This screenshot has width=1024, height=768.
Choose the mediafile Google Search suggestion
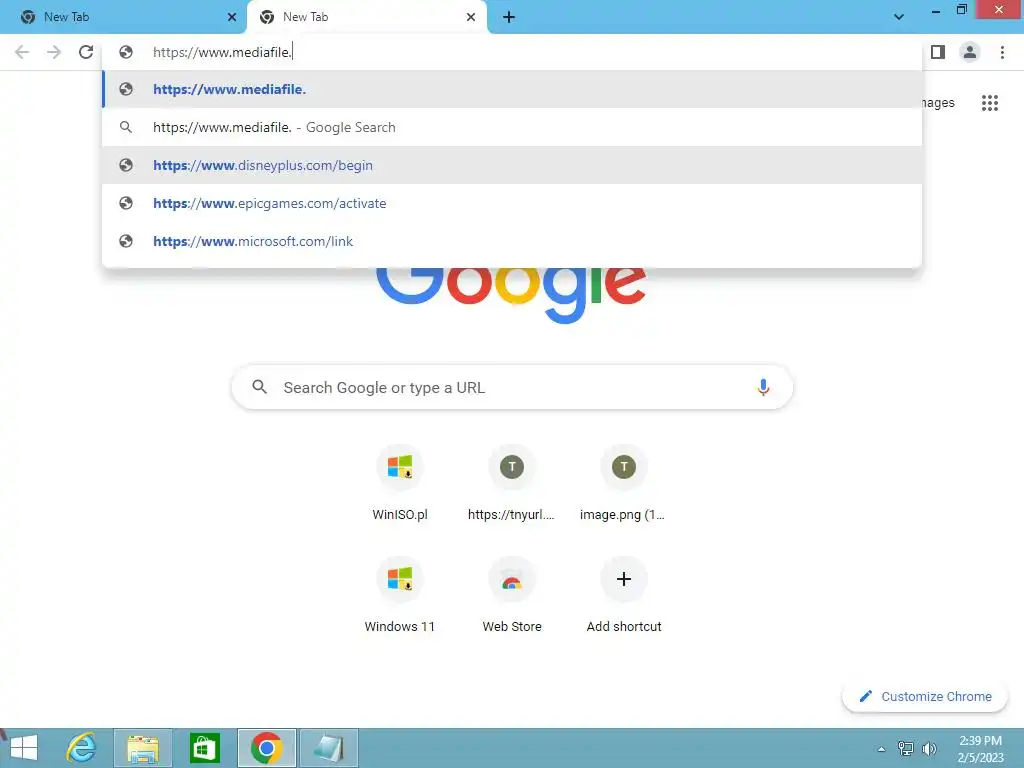(x=513, y=127)
